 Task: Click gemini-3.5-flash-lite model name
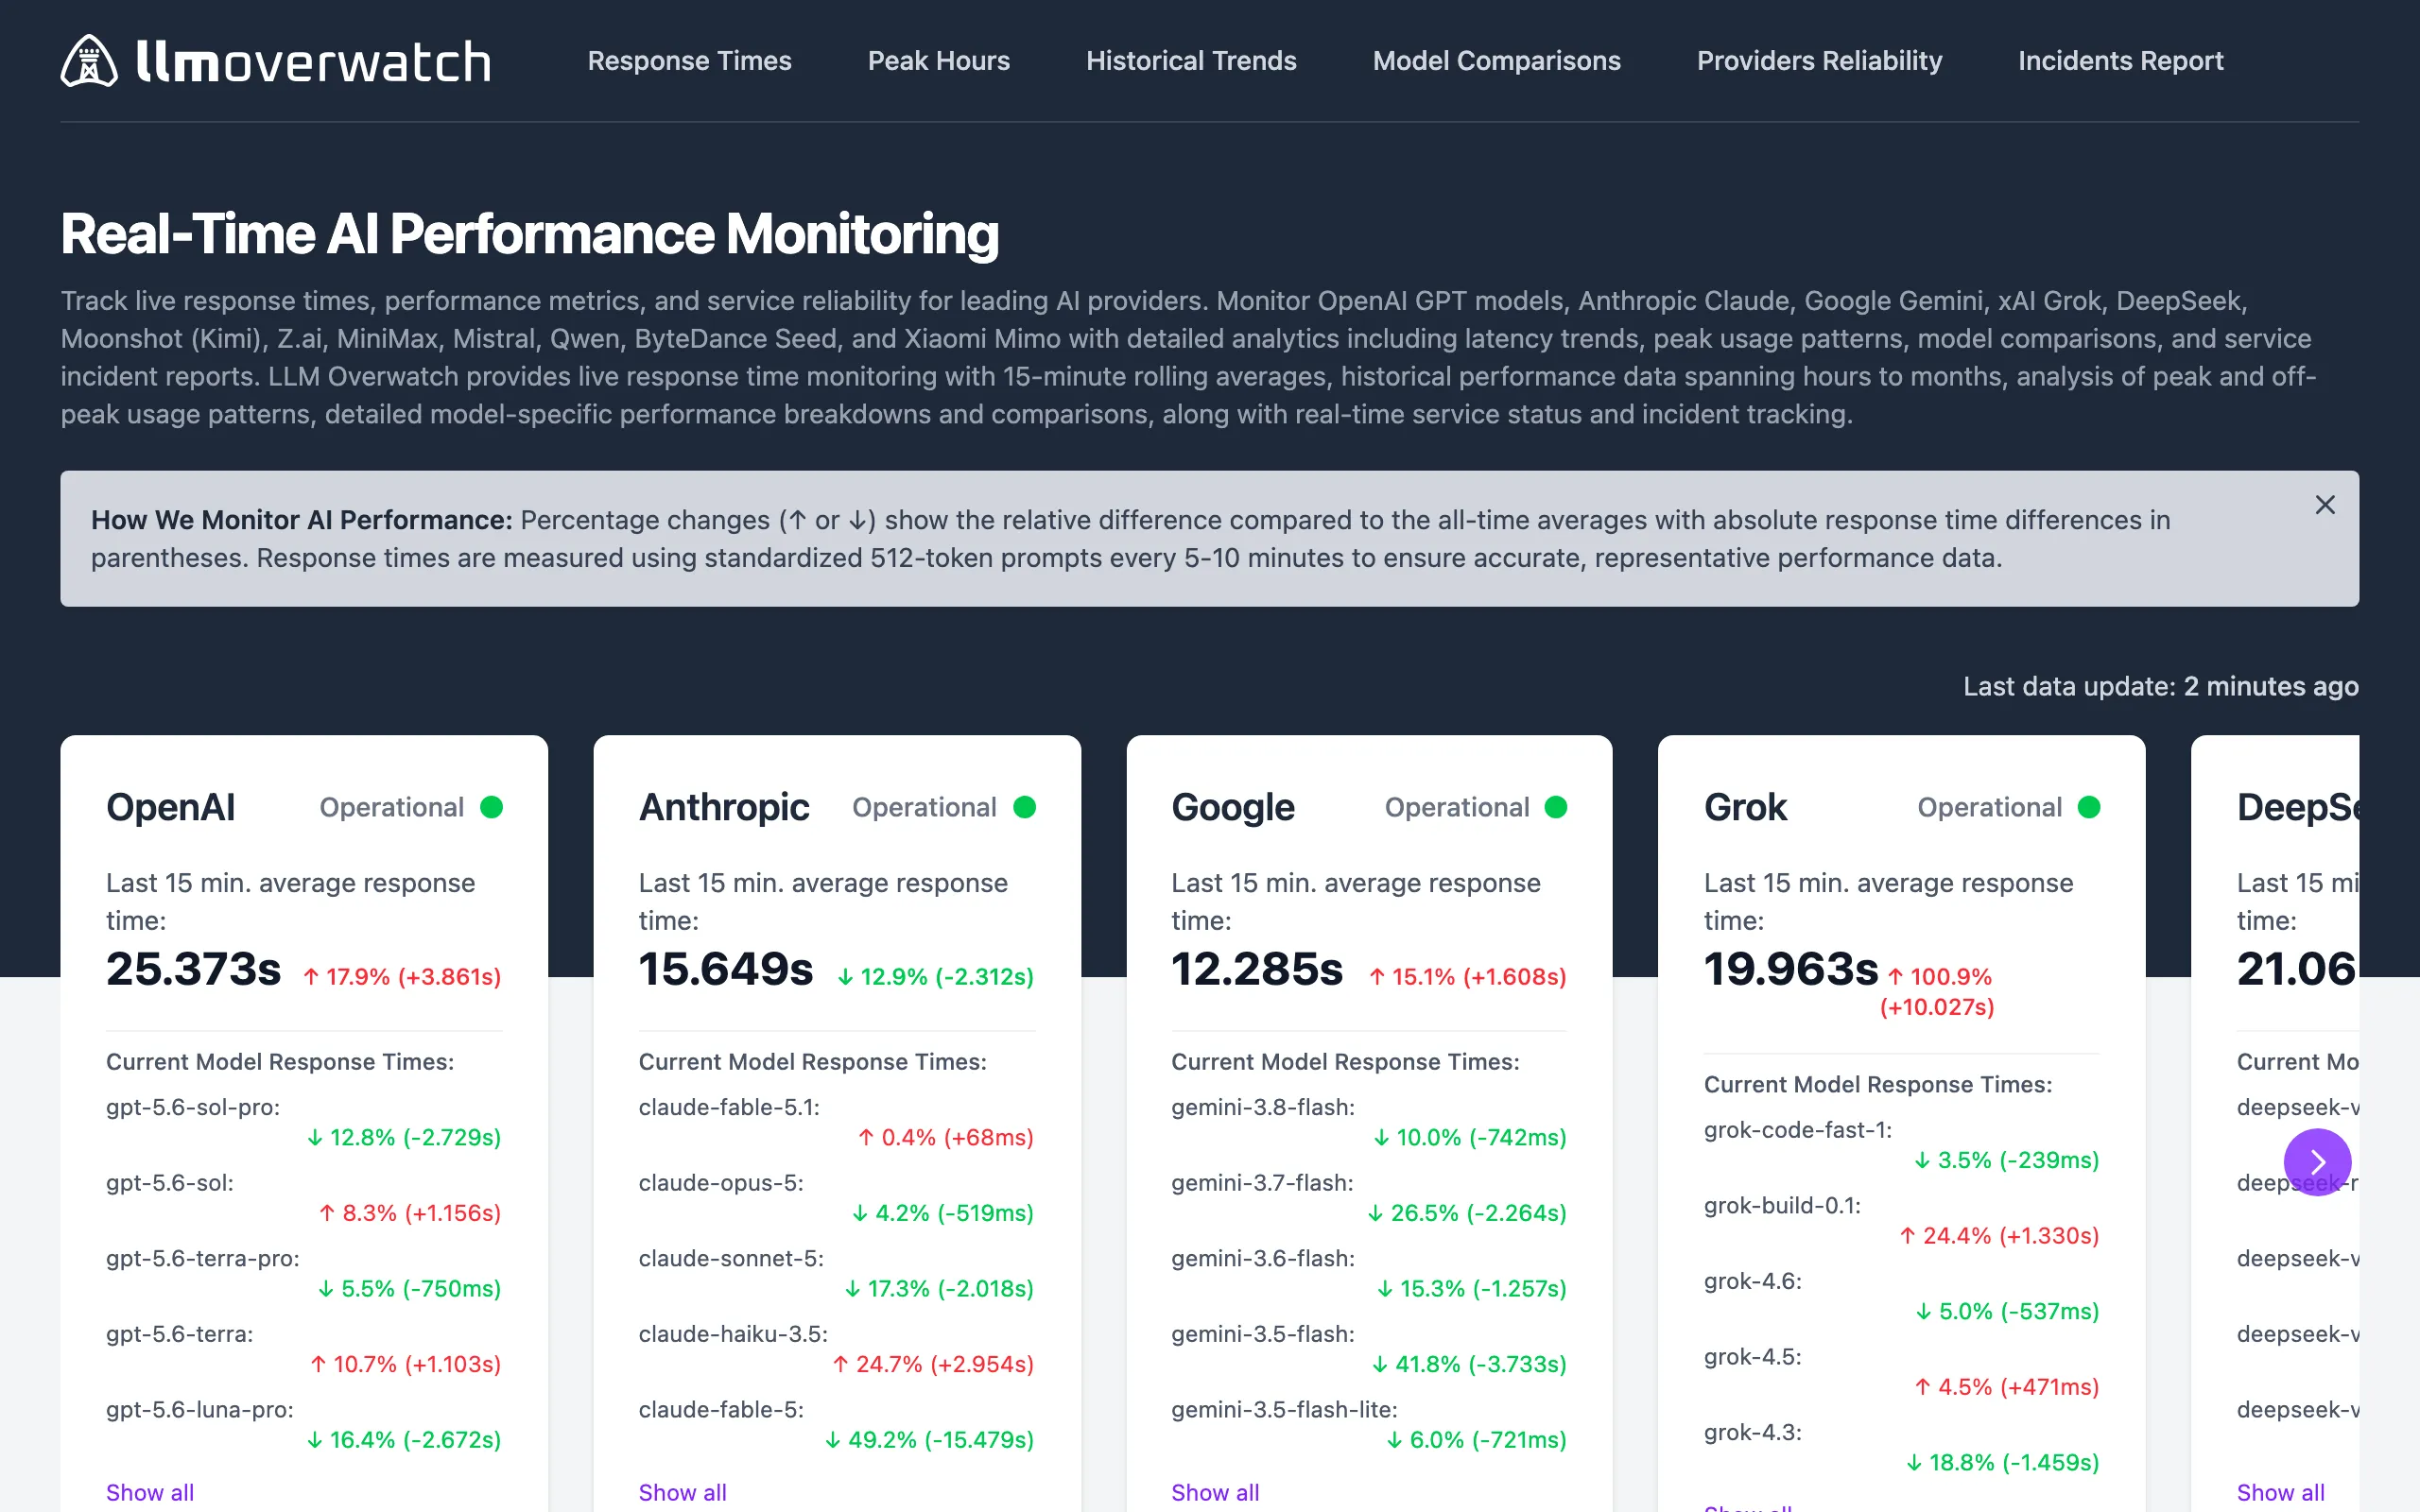[x=1284, y=1409]
